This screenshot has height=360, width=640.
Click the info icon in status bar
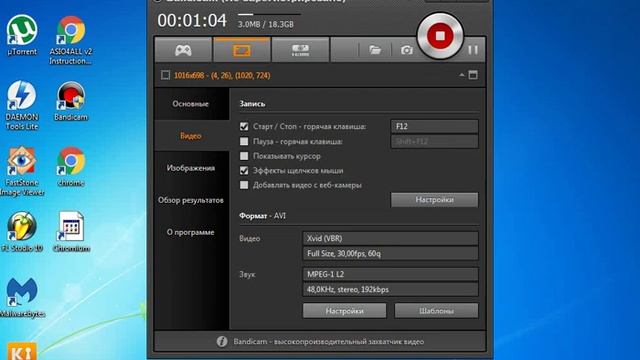click(222, 341)
